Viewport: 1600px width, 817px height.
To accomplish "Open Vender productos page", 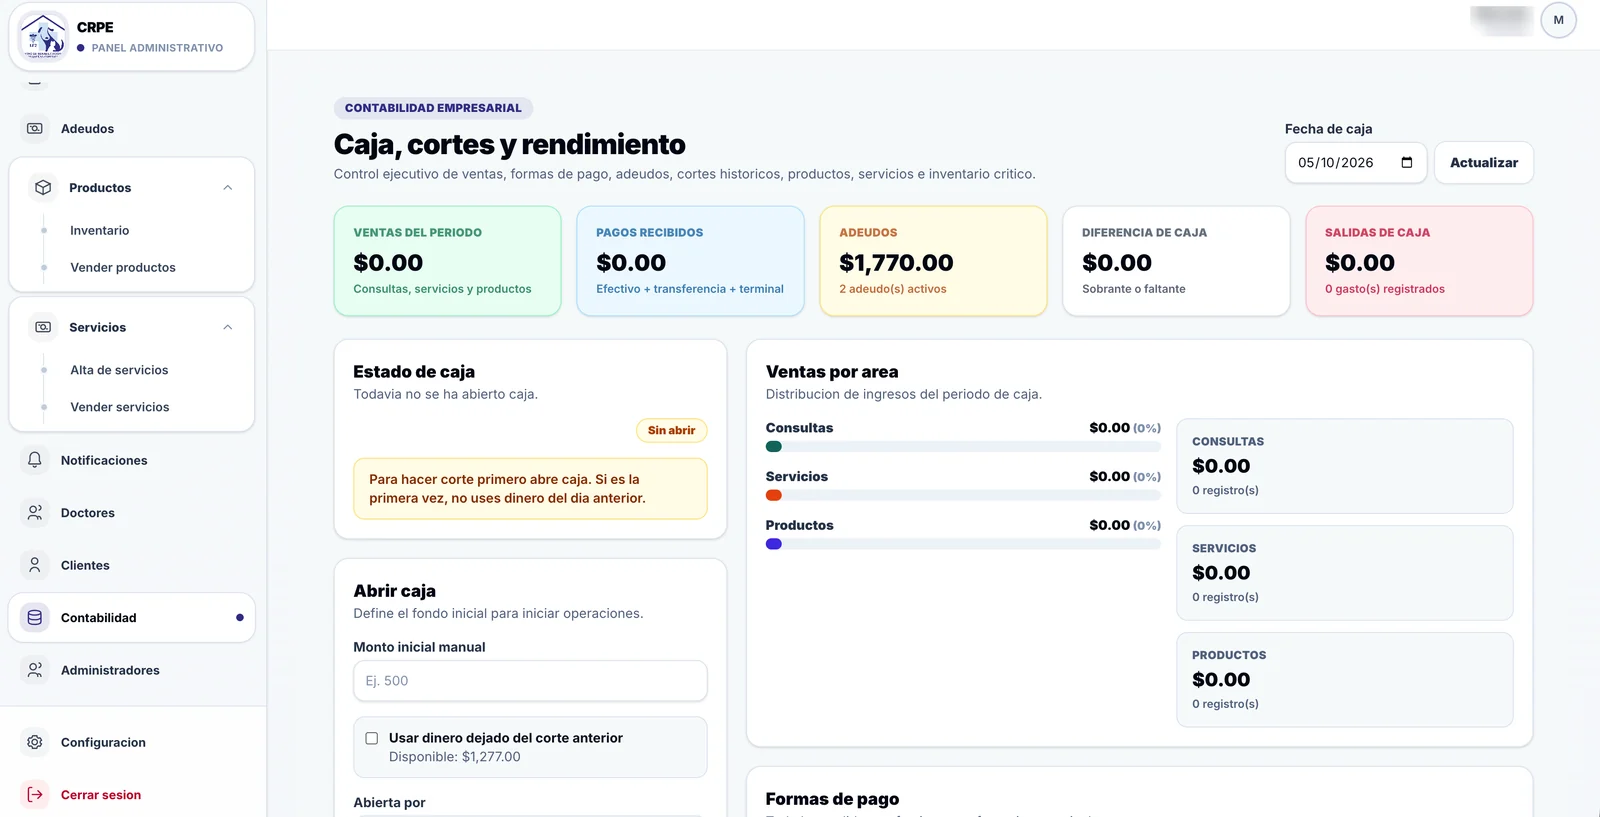I will pyautogui.click(x=123, y=267).
